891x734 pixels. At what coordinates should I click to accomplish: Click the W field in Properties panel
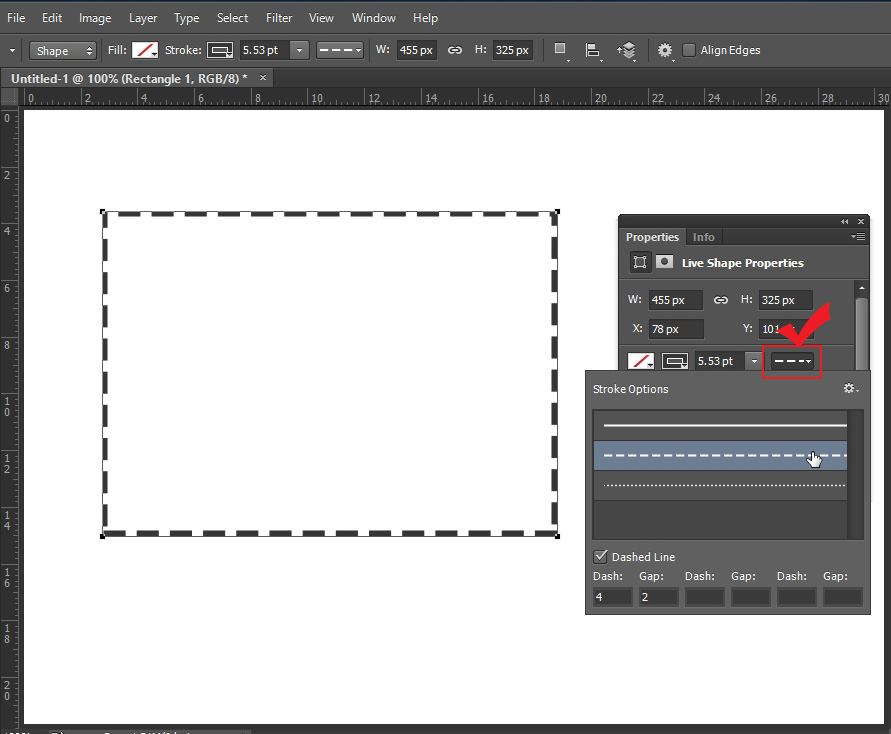pos(676,299)
